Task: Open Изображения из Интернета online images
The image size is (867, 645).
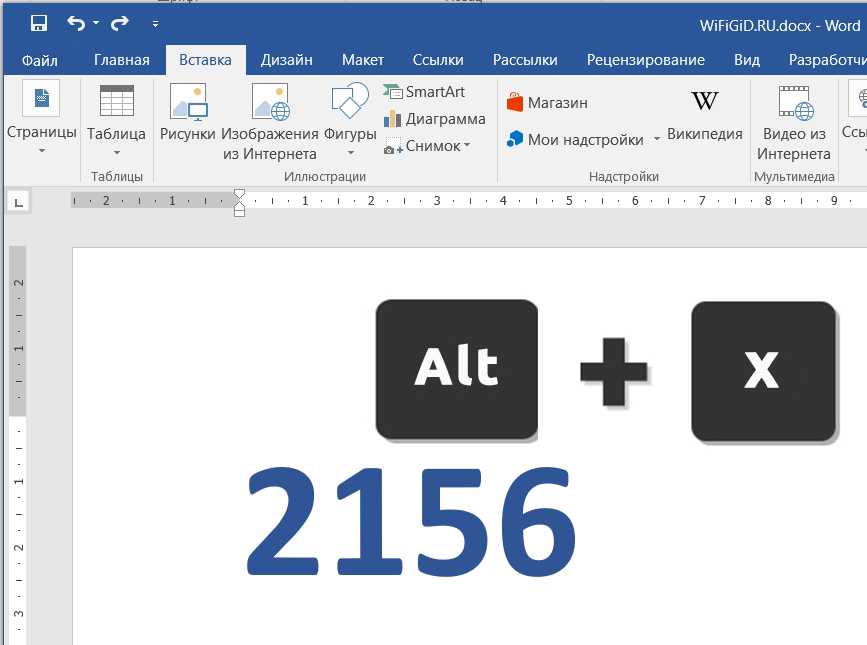Action: 270,103
